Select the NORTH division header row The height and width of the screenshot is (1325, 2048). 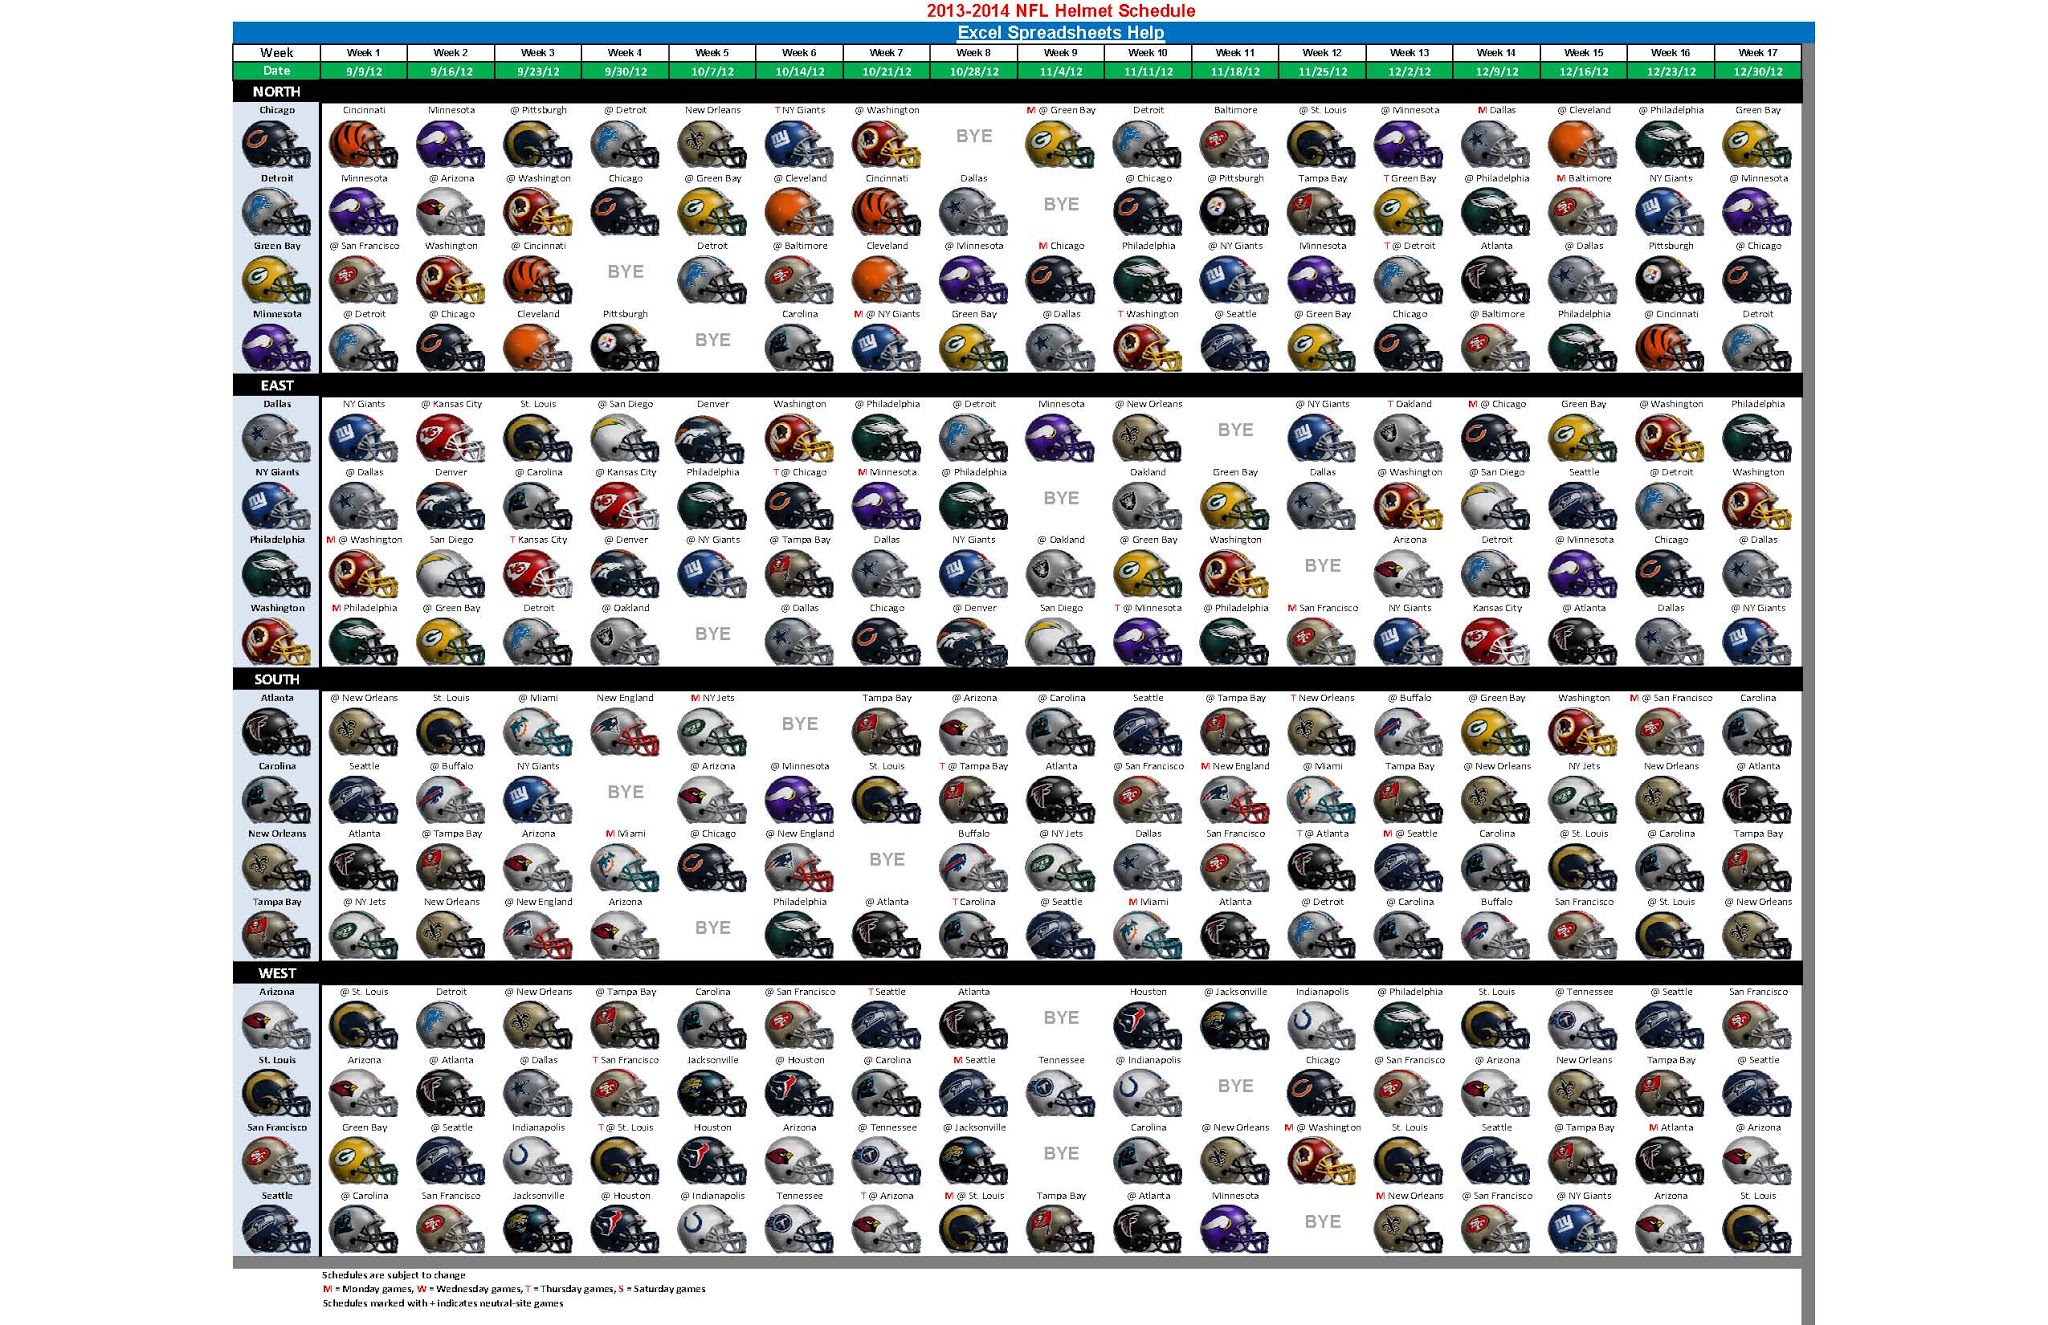tap(276, 91)
